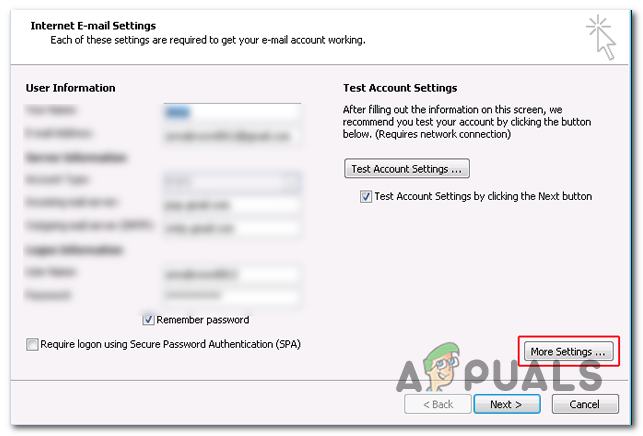This screenshot has width=643, height=436.
Task: Toggle Test Account Settings by clicking Next checkbox
Action: coord(365,196)
